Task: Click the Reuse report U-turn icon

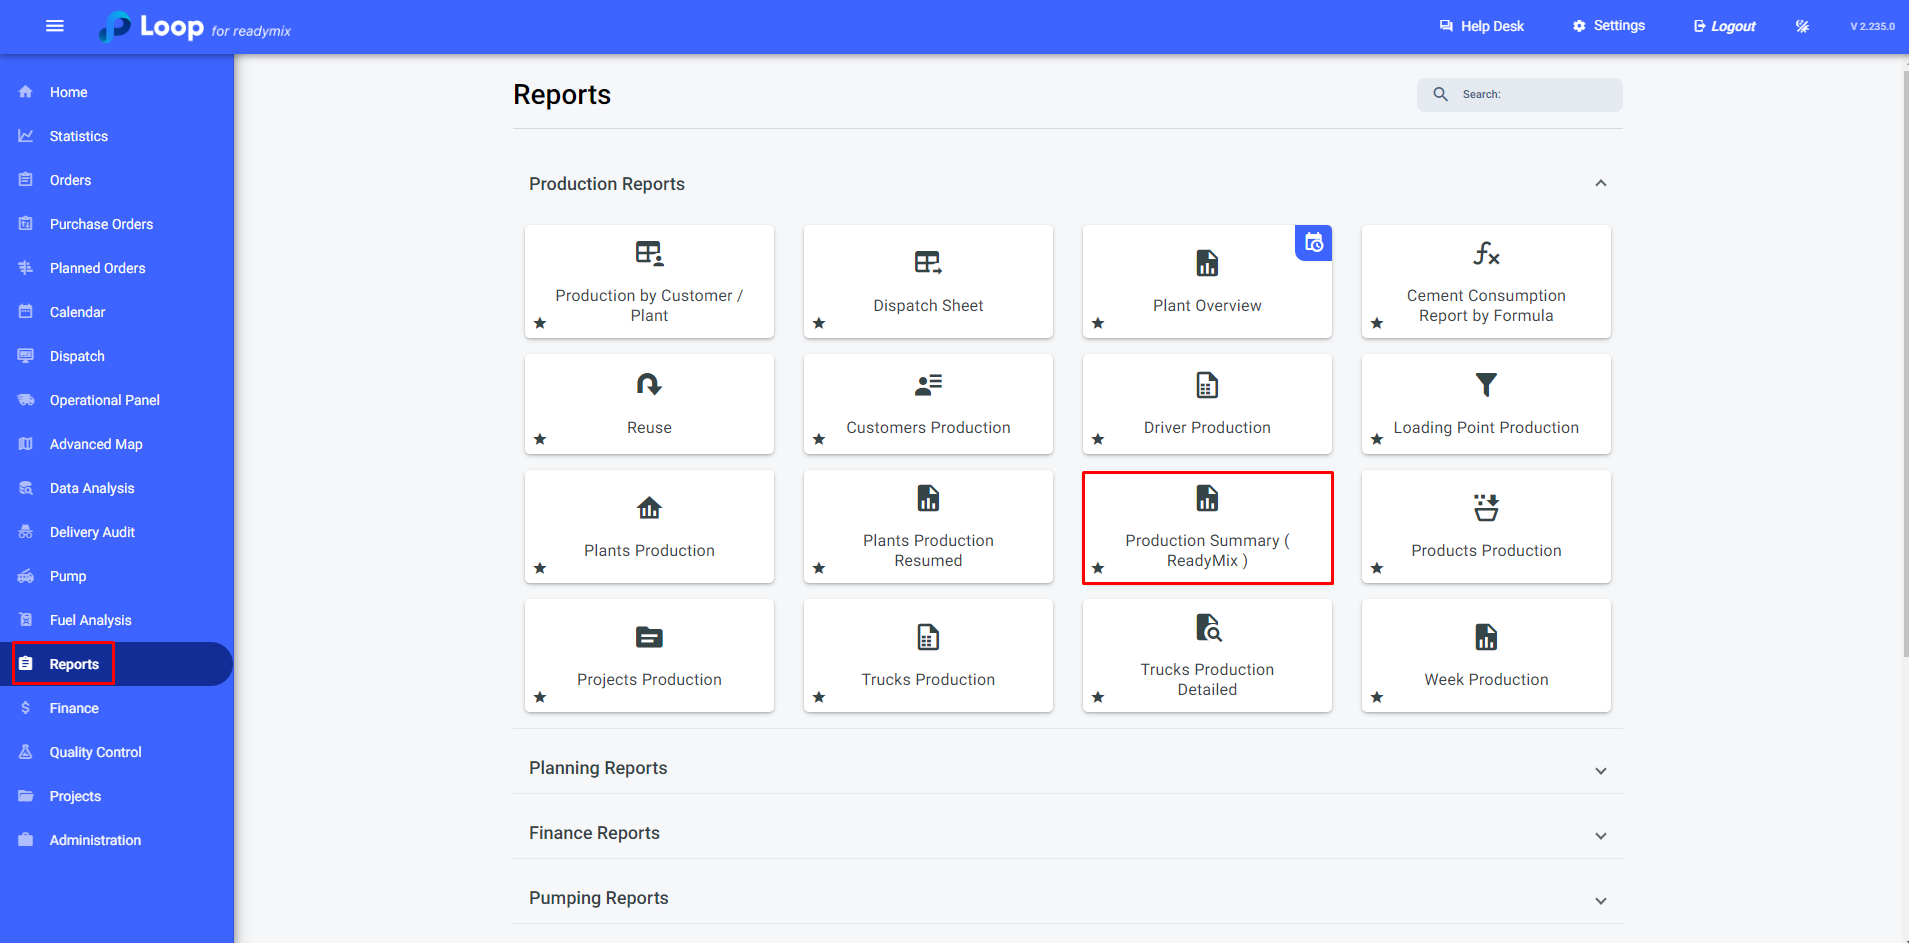Action: coord(649,385)
